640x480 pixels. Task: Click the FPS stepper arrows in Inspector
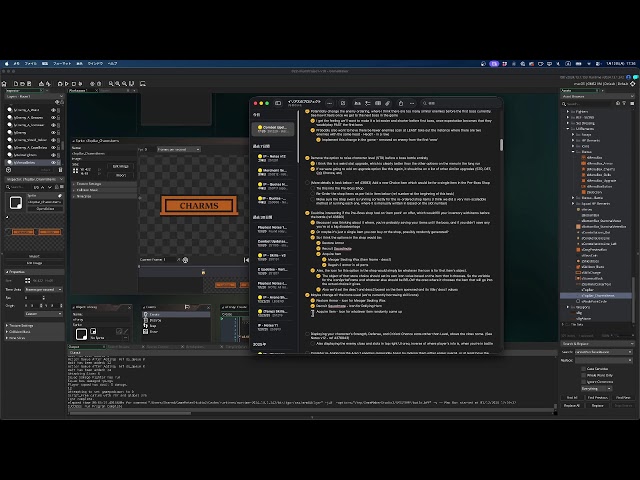[x=43, y=298]
